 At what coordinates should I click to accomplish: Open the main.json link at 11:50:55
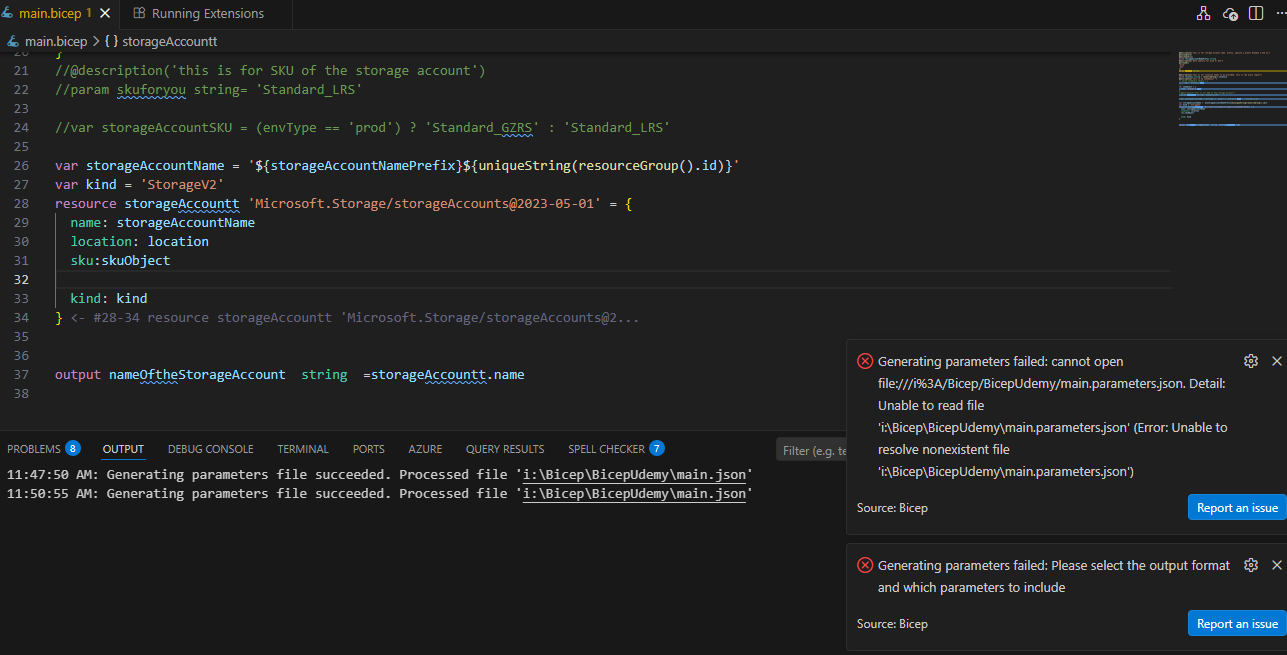[x=634, y=494]
